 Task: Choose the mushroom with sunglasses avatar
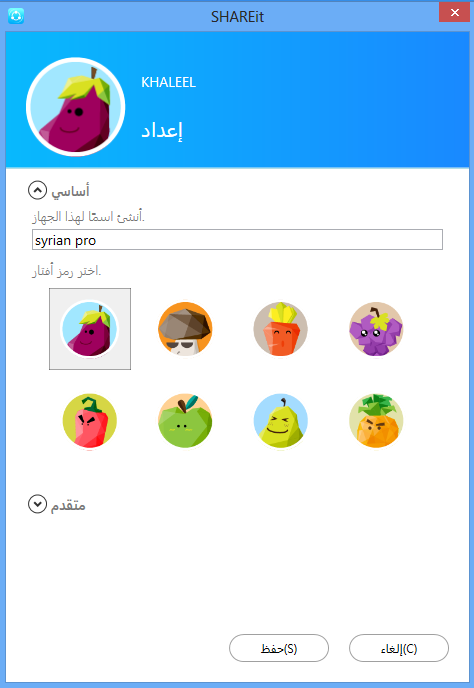coord(185,328)
